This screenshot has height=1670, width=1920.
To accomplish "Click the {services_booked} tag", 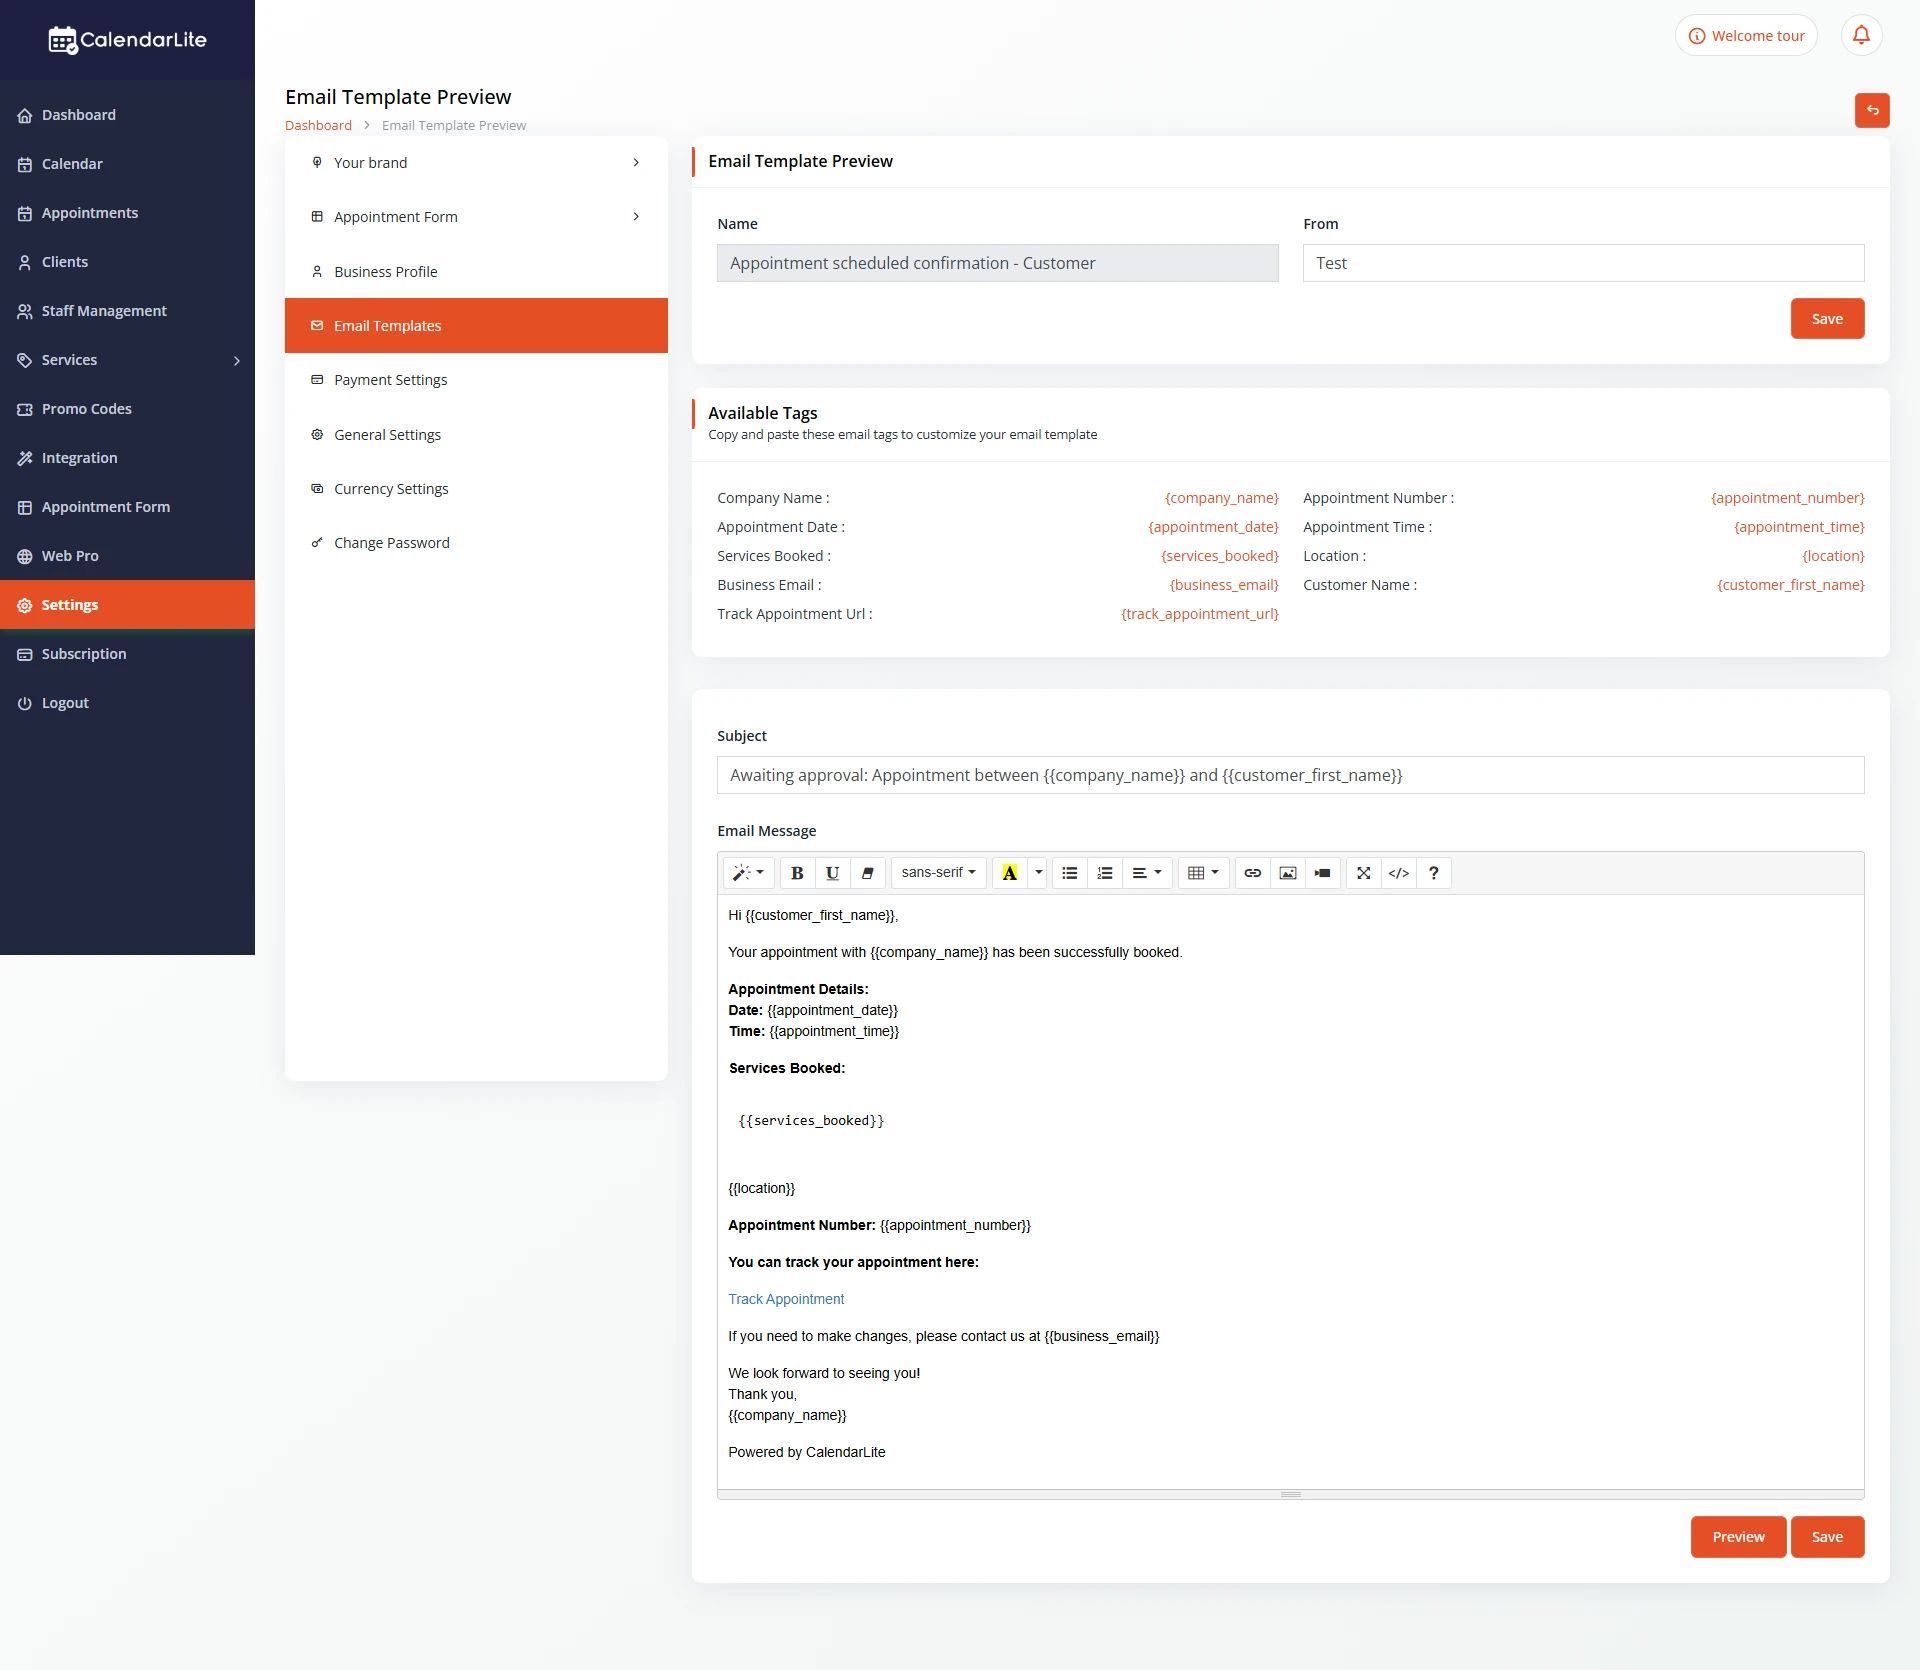I will (1219, 556).
